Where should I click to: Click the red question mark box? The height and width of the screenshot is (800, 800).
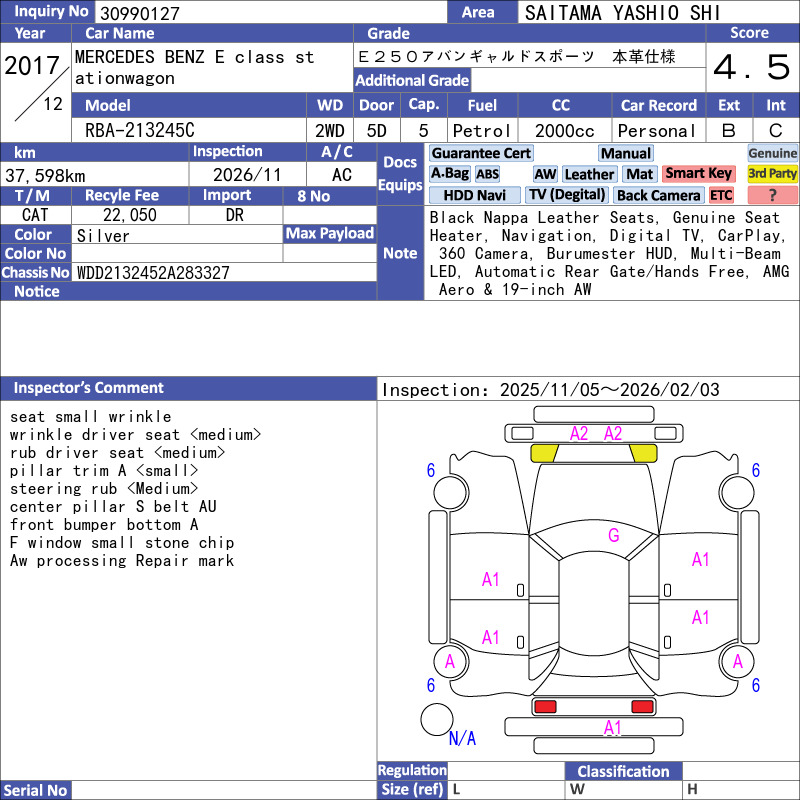click(772, 196)
